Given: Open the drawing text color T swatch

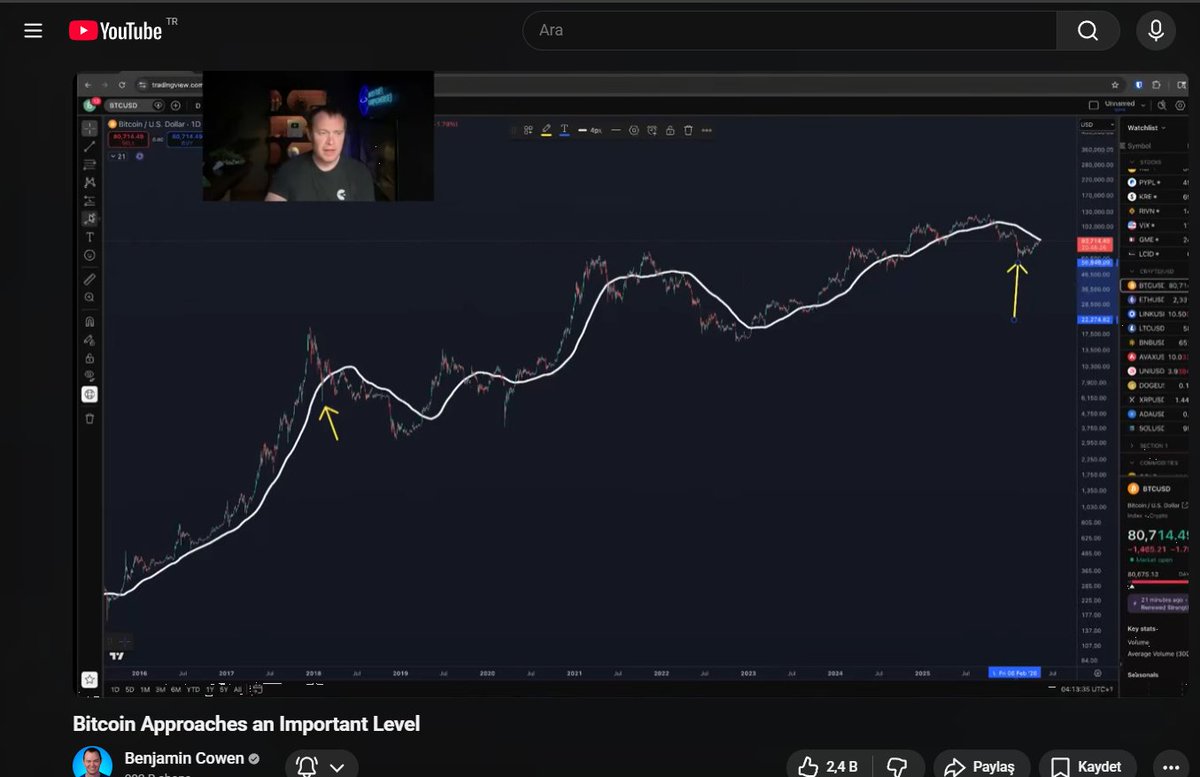Looking at the screenshot, I should 565,130.
